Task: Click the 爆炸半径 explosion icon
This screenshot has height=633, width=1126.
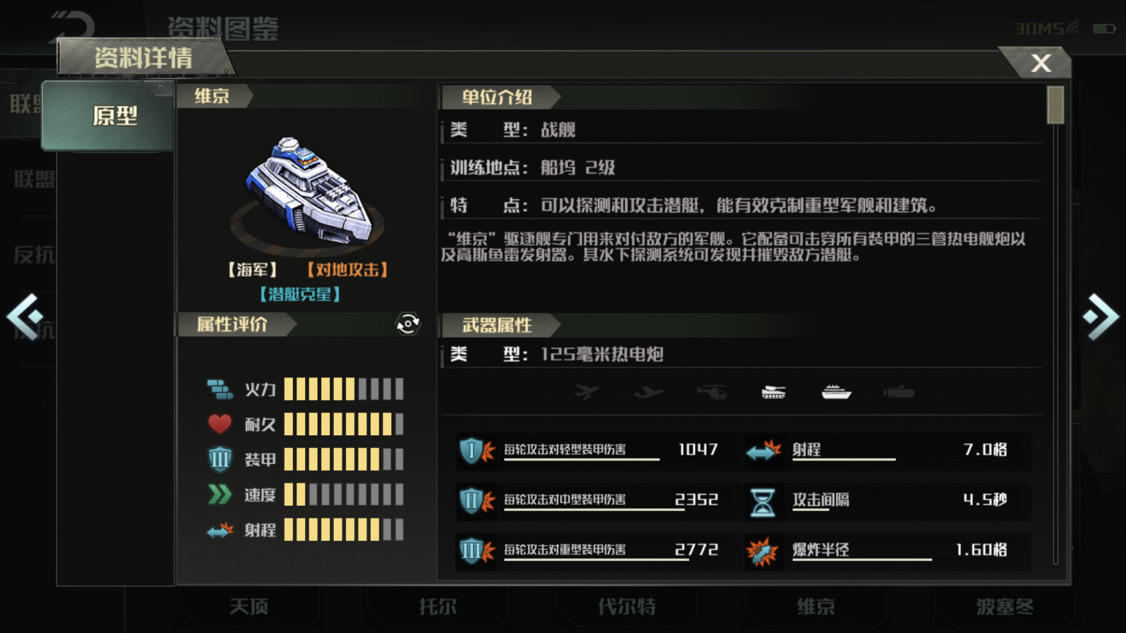Action: (x=762, y=551)
